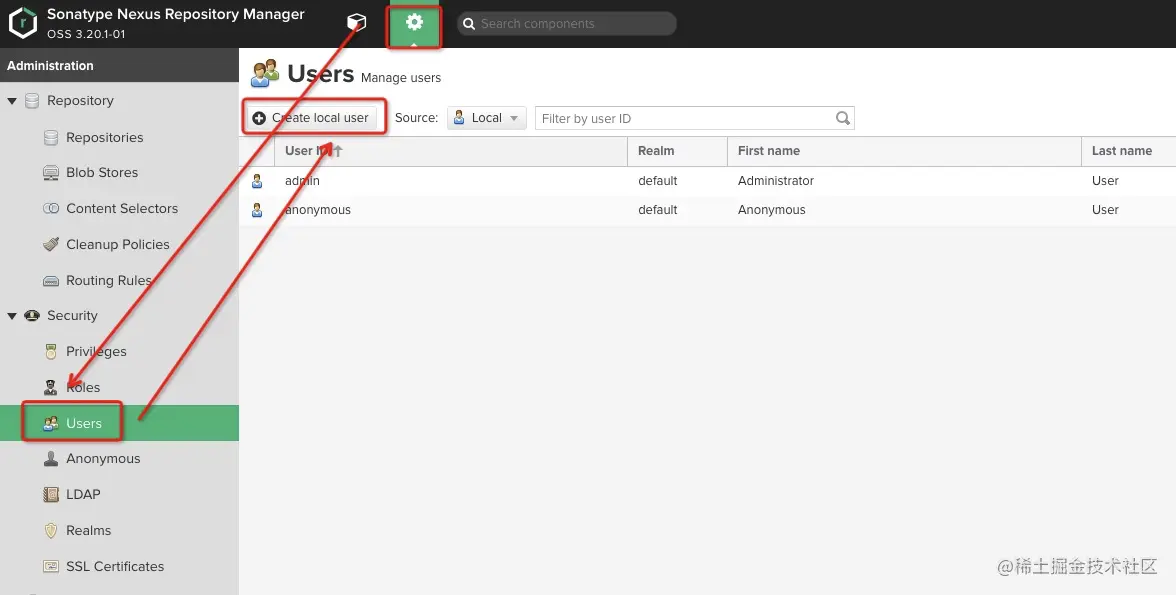Click the anonymous row User last name
The image size is (1176, 595).
1106,210
